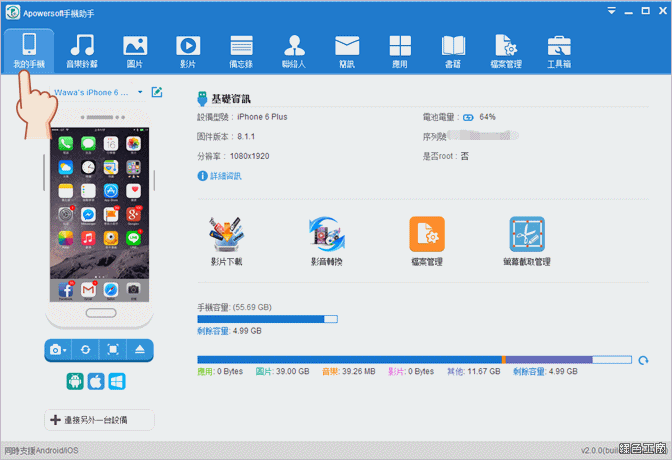Click the detailed storage breakdown bar

[414, 360]
